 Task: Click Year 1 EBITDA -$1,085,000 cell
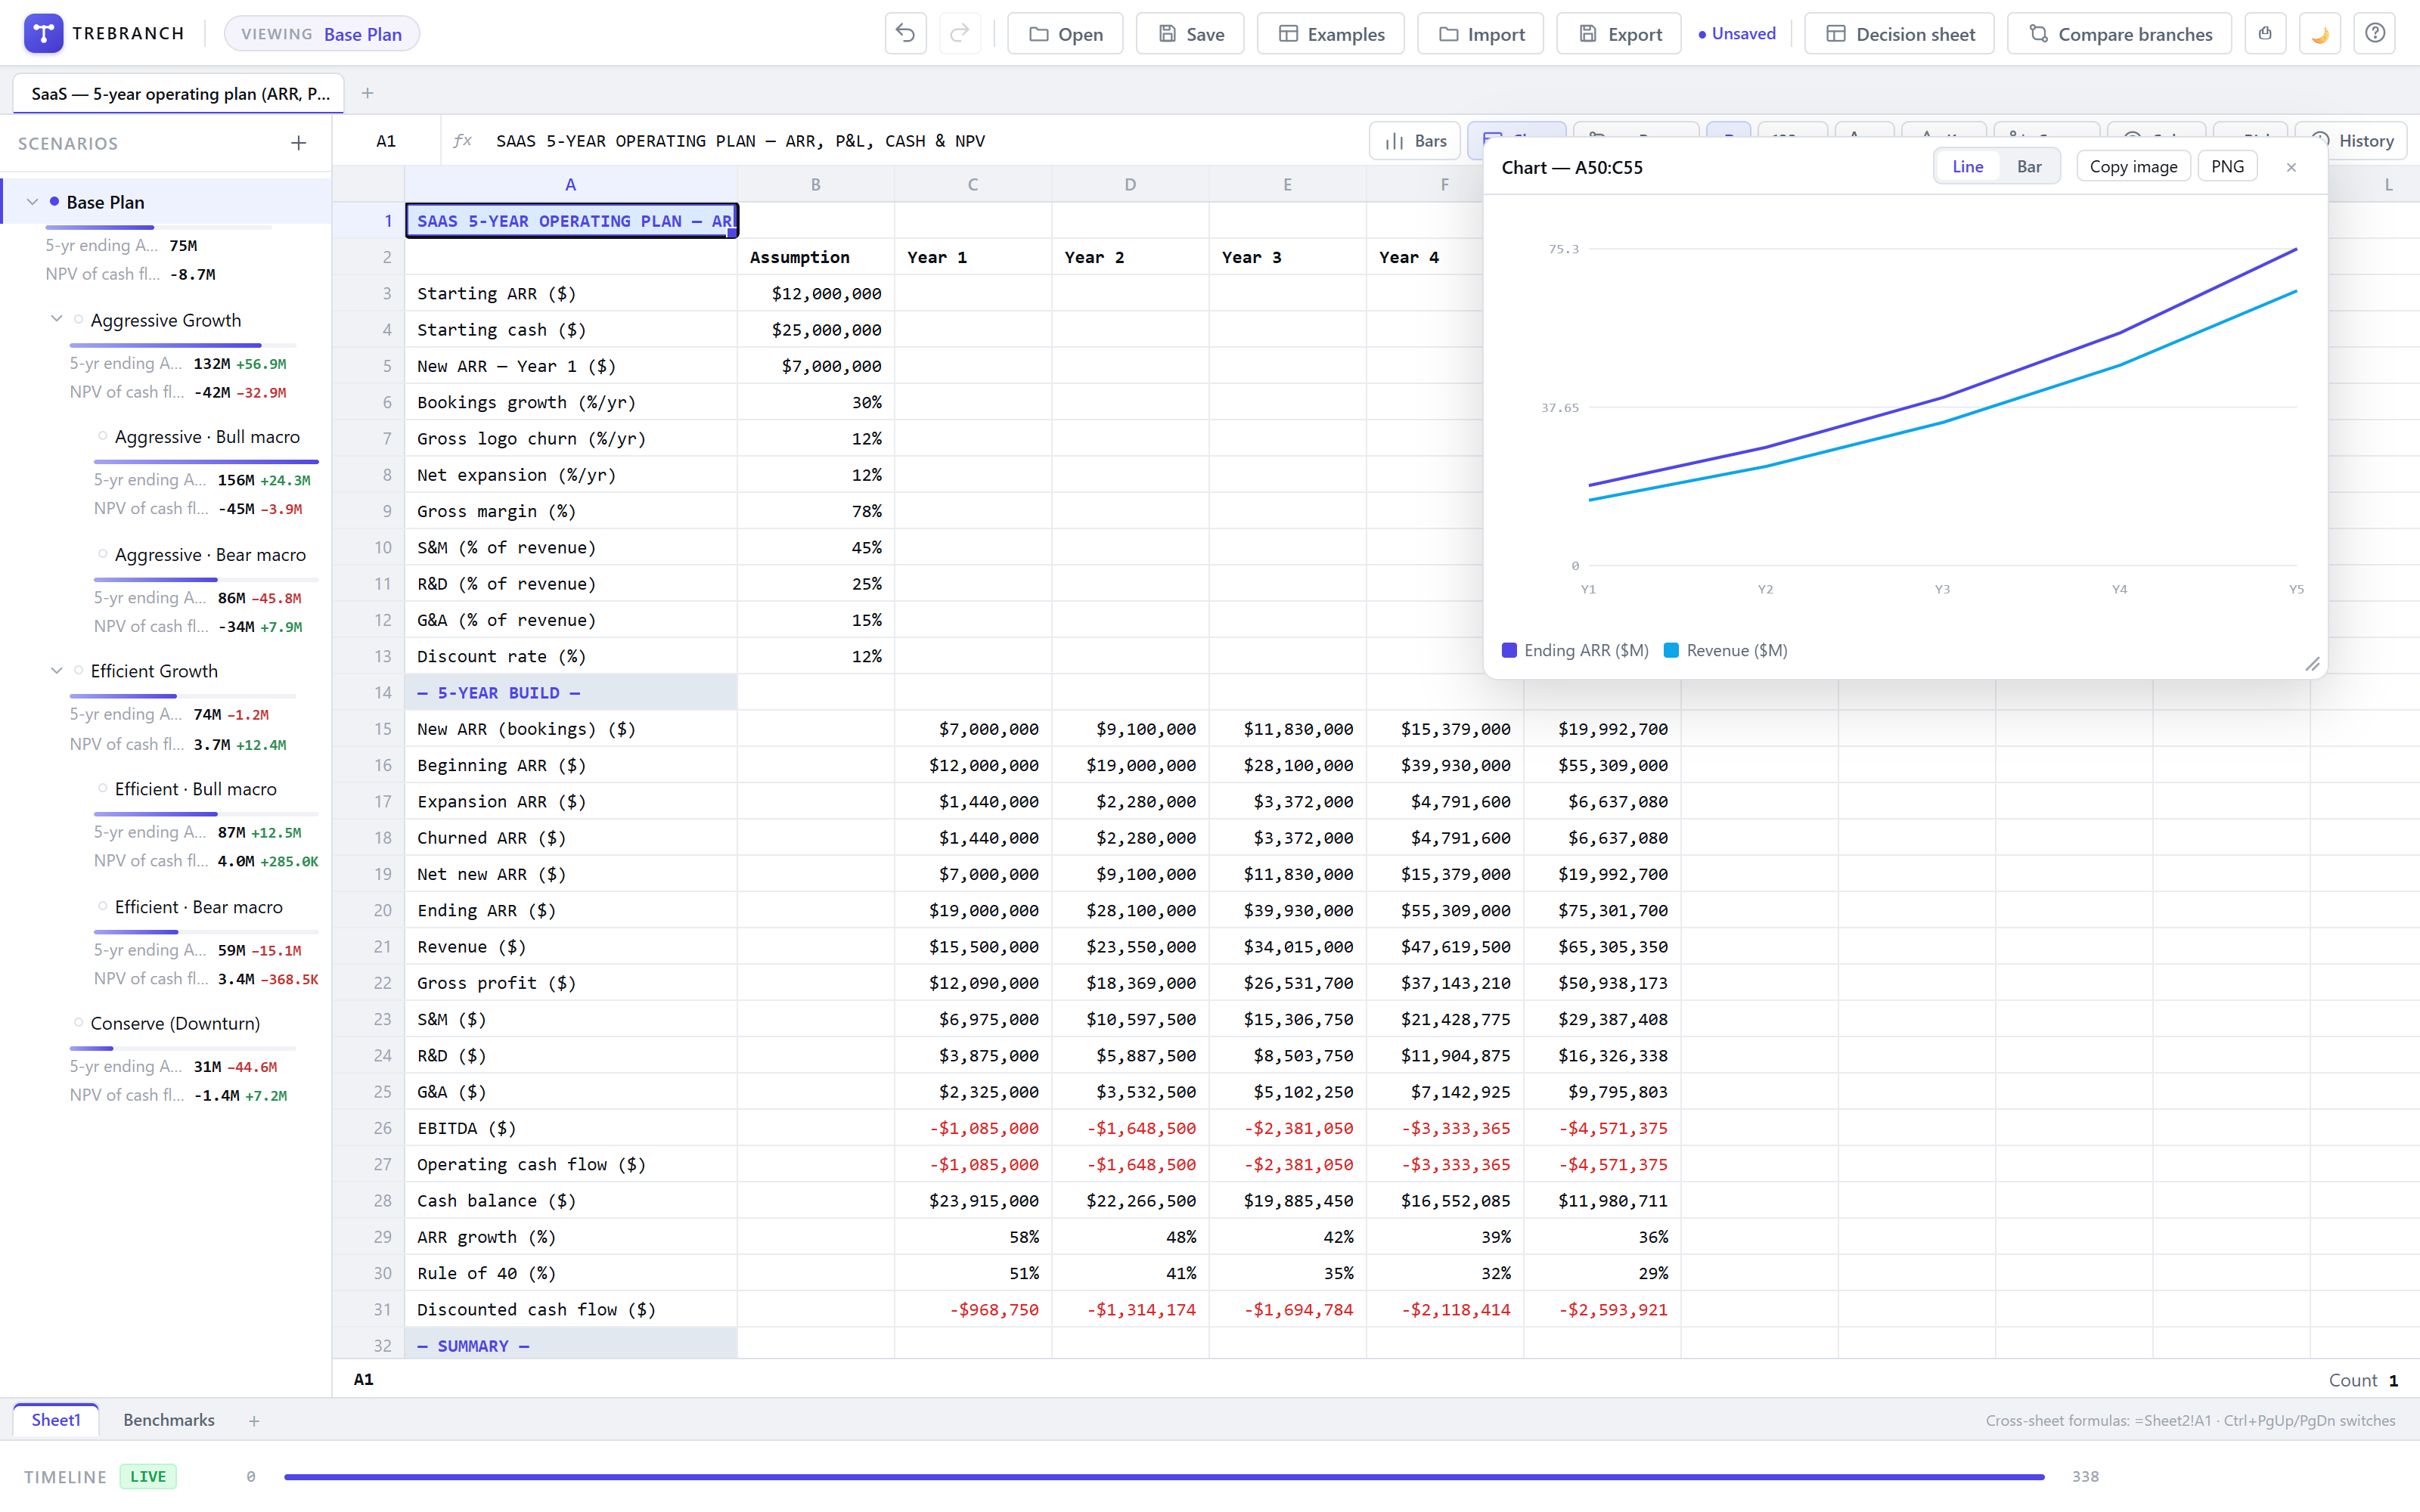pyautogui.click(x=973, y=1128)
